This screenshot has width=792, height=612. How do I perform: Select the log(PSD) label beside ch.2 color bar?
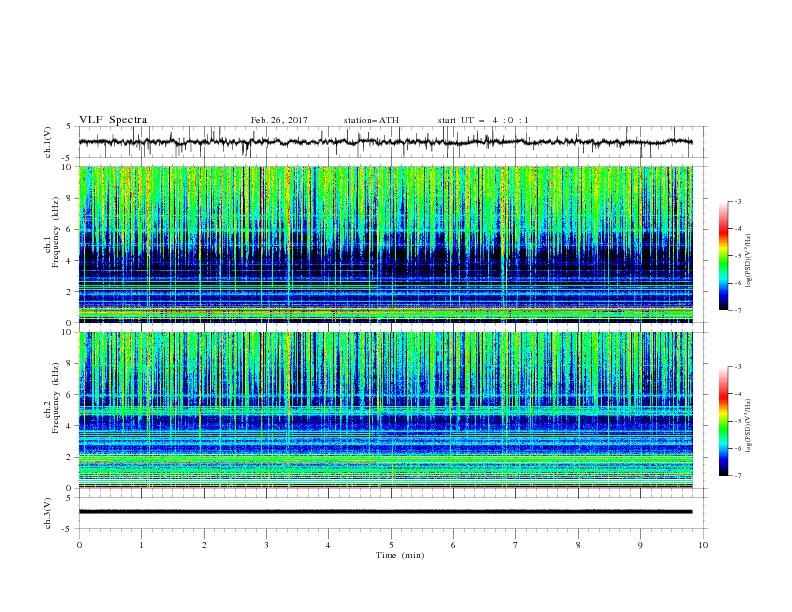coord(748,426)
